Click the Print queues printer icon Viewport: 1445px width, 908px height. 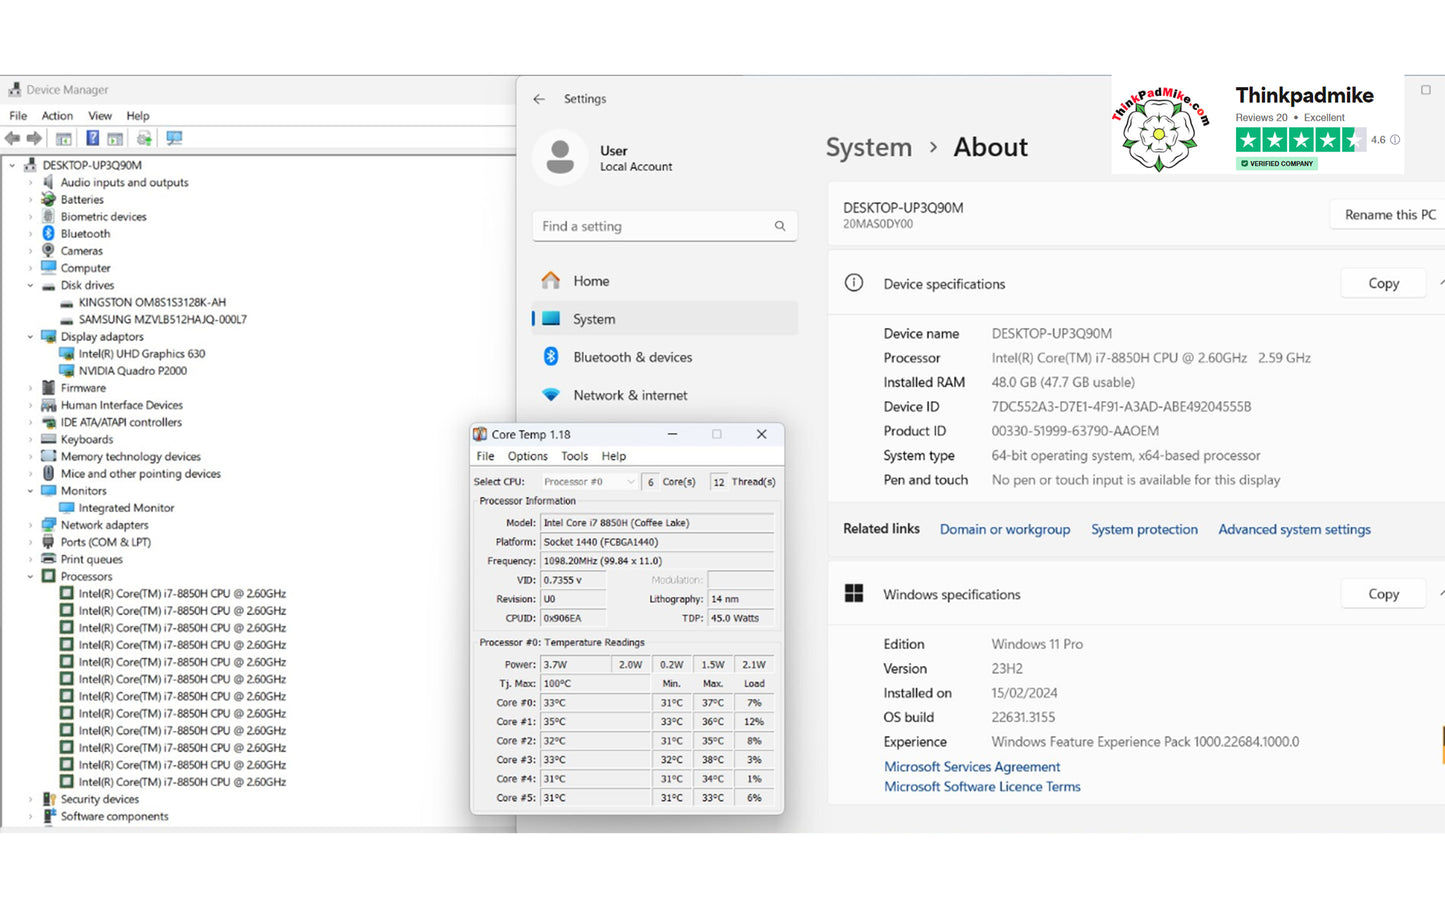pos(48,559)
